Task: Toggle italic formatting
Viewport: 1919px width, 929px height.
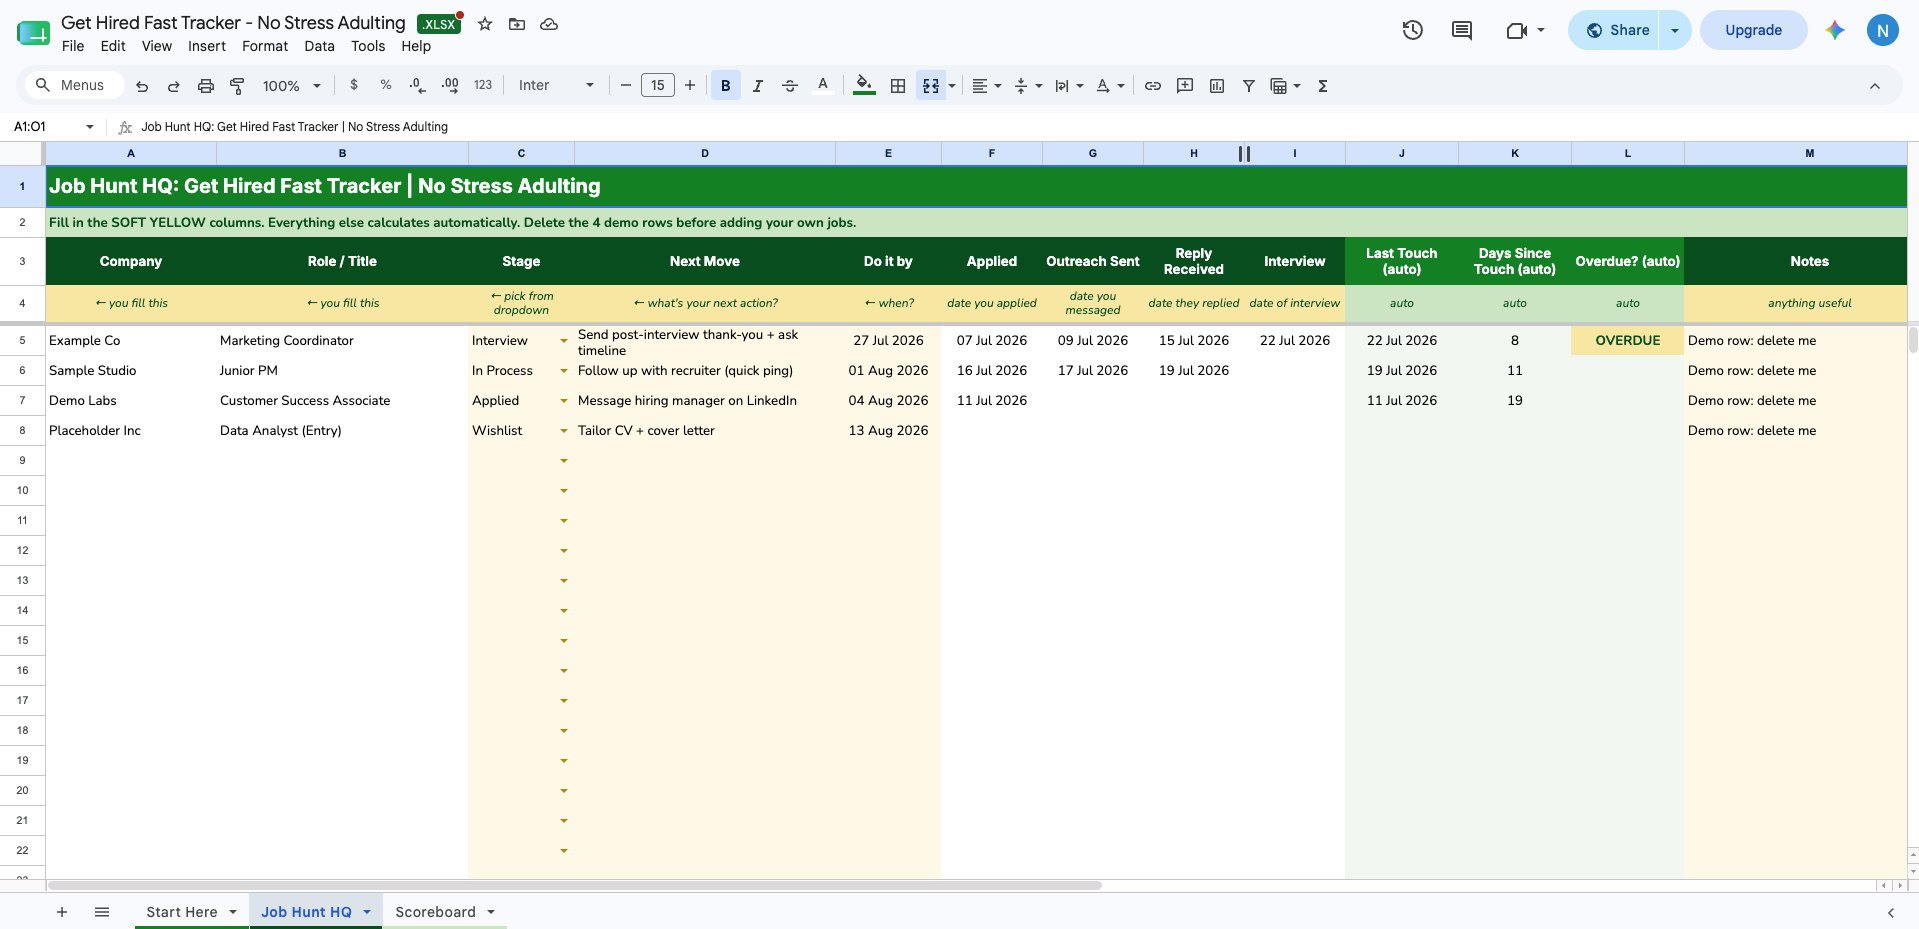Action: [x=758, y=86]
